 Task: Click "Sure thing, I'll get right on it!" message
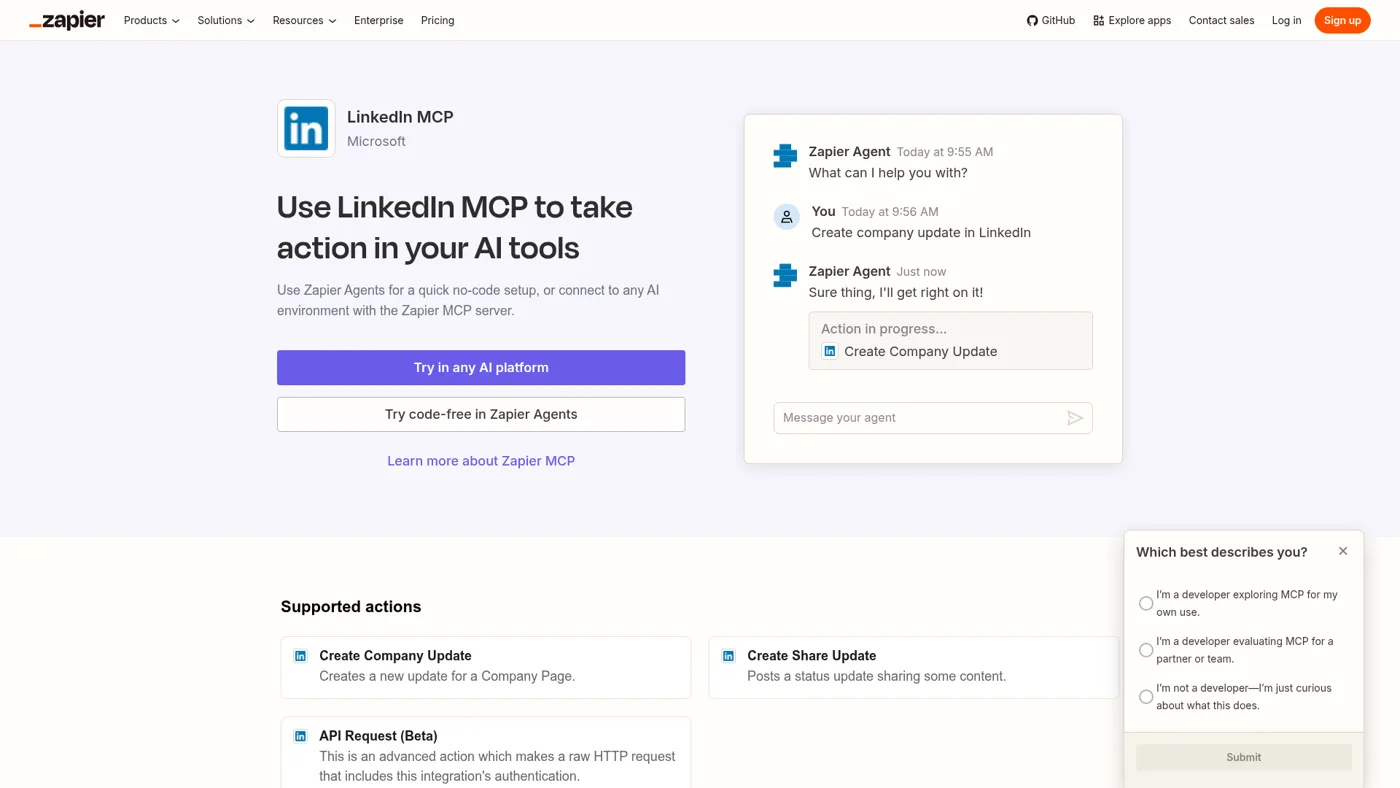pos(896,293)
